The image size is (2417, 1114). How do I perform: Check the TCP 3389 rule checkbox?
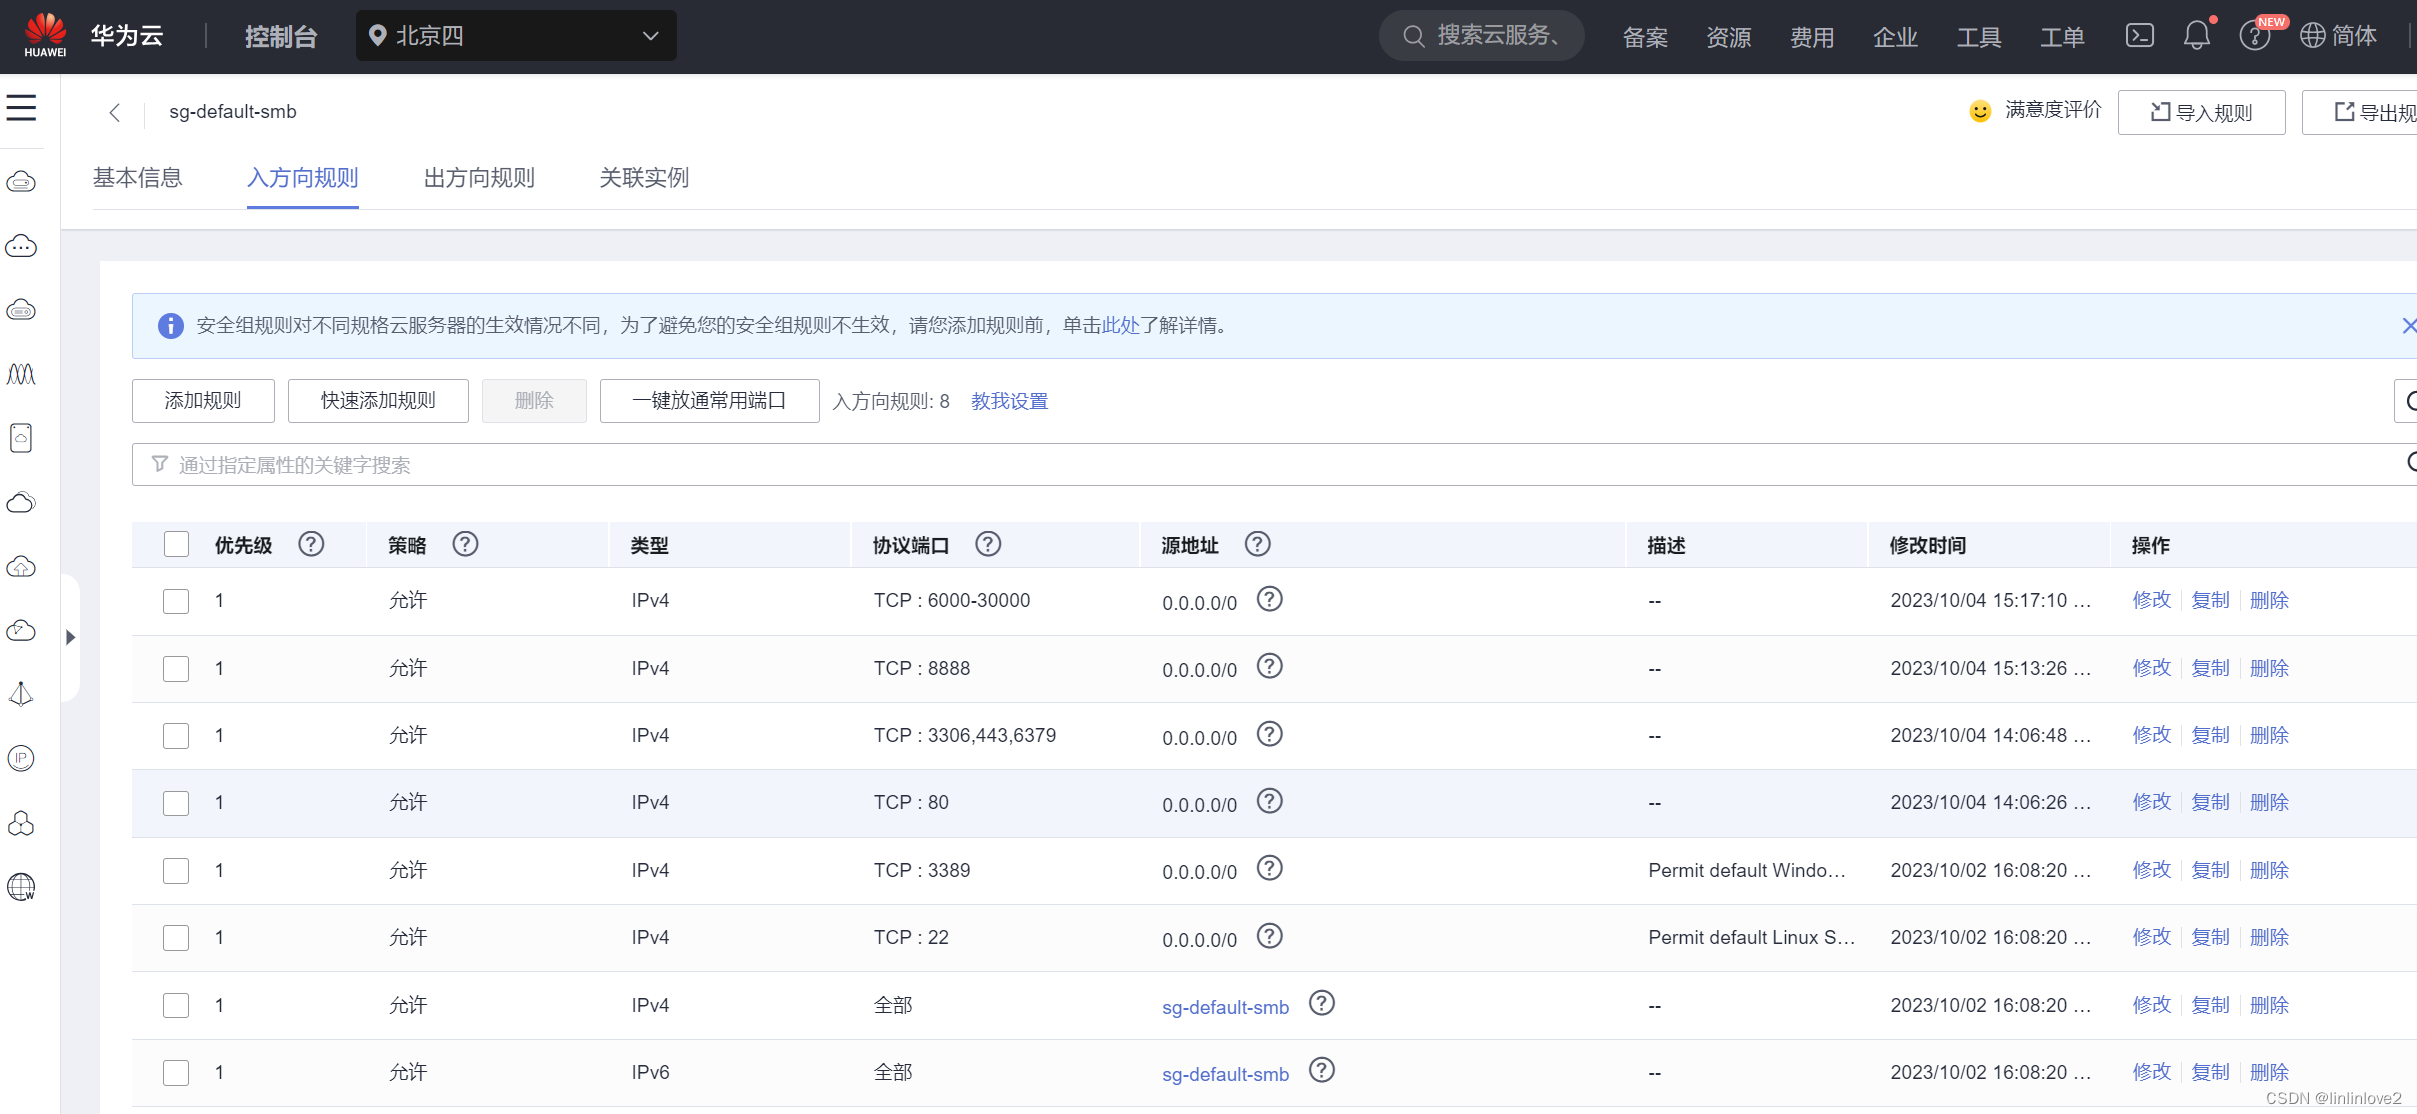point(176,871)
